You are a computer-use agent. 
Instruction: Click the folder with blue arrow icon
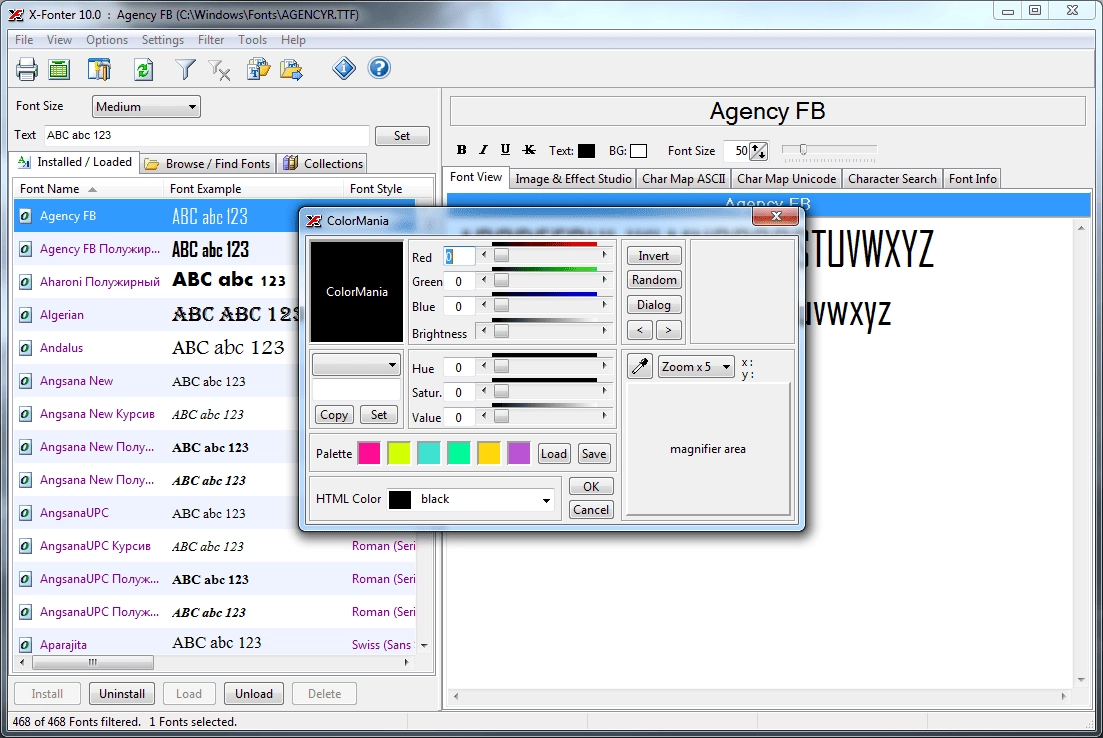point(291,69)
